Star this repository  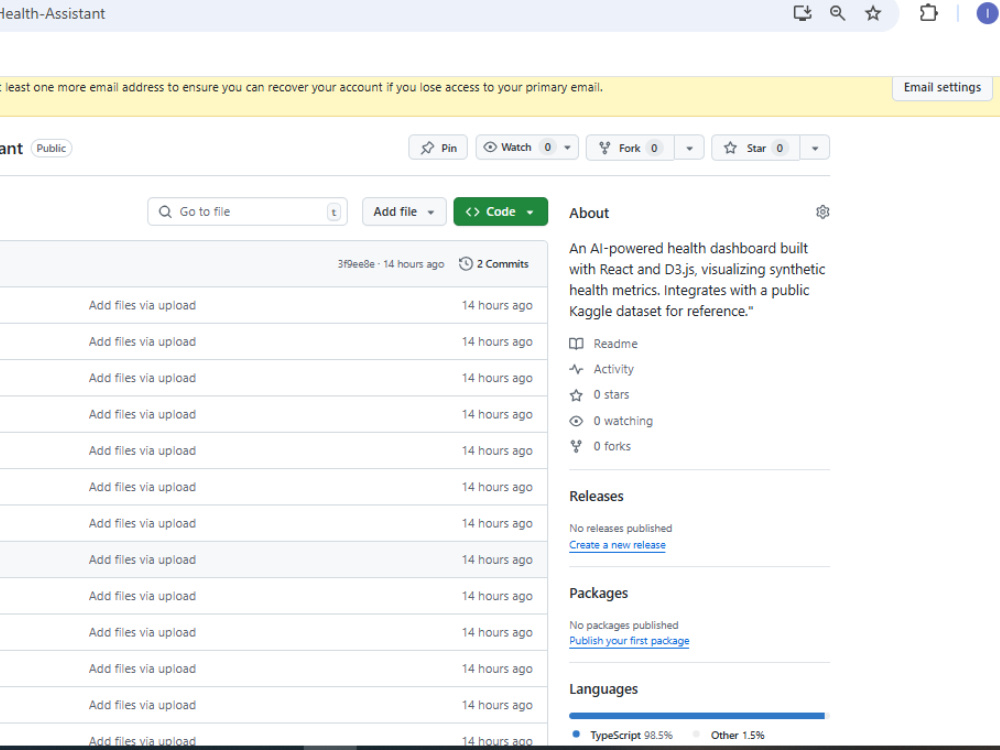755,148
